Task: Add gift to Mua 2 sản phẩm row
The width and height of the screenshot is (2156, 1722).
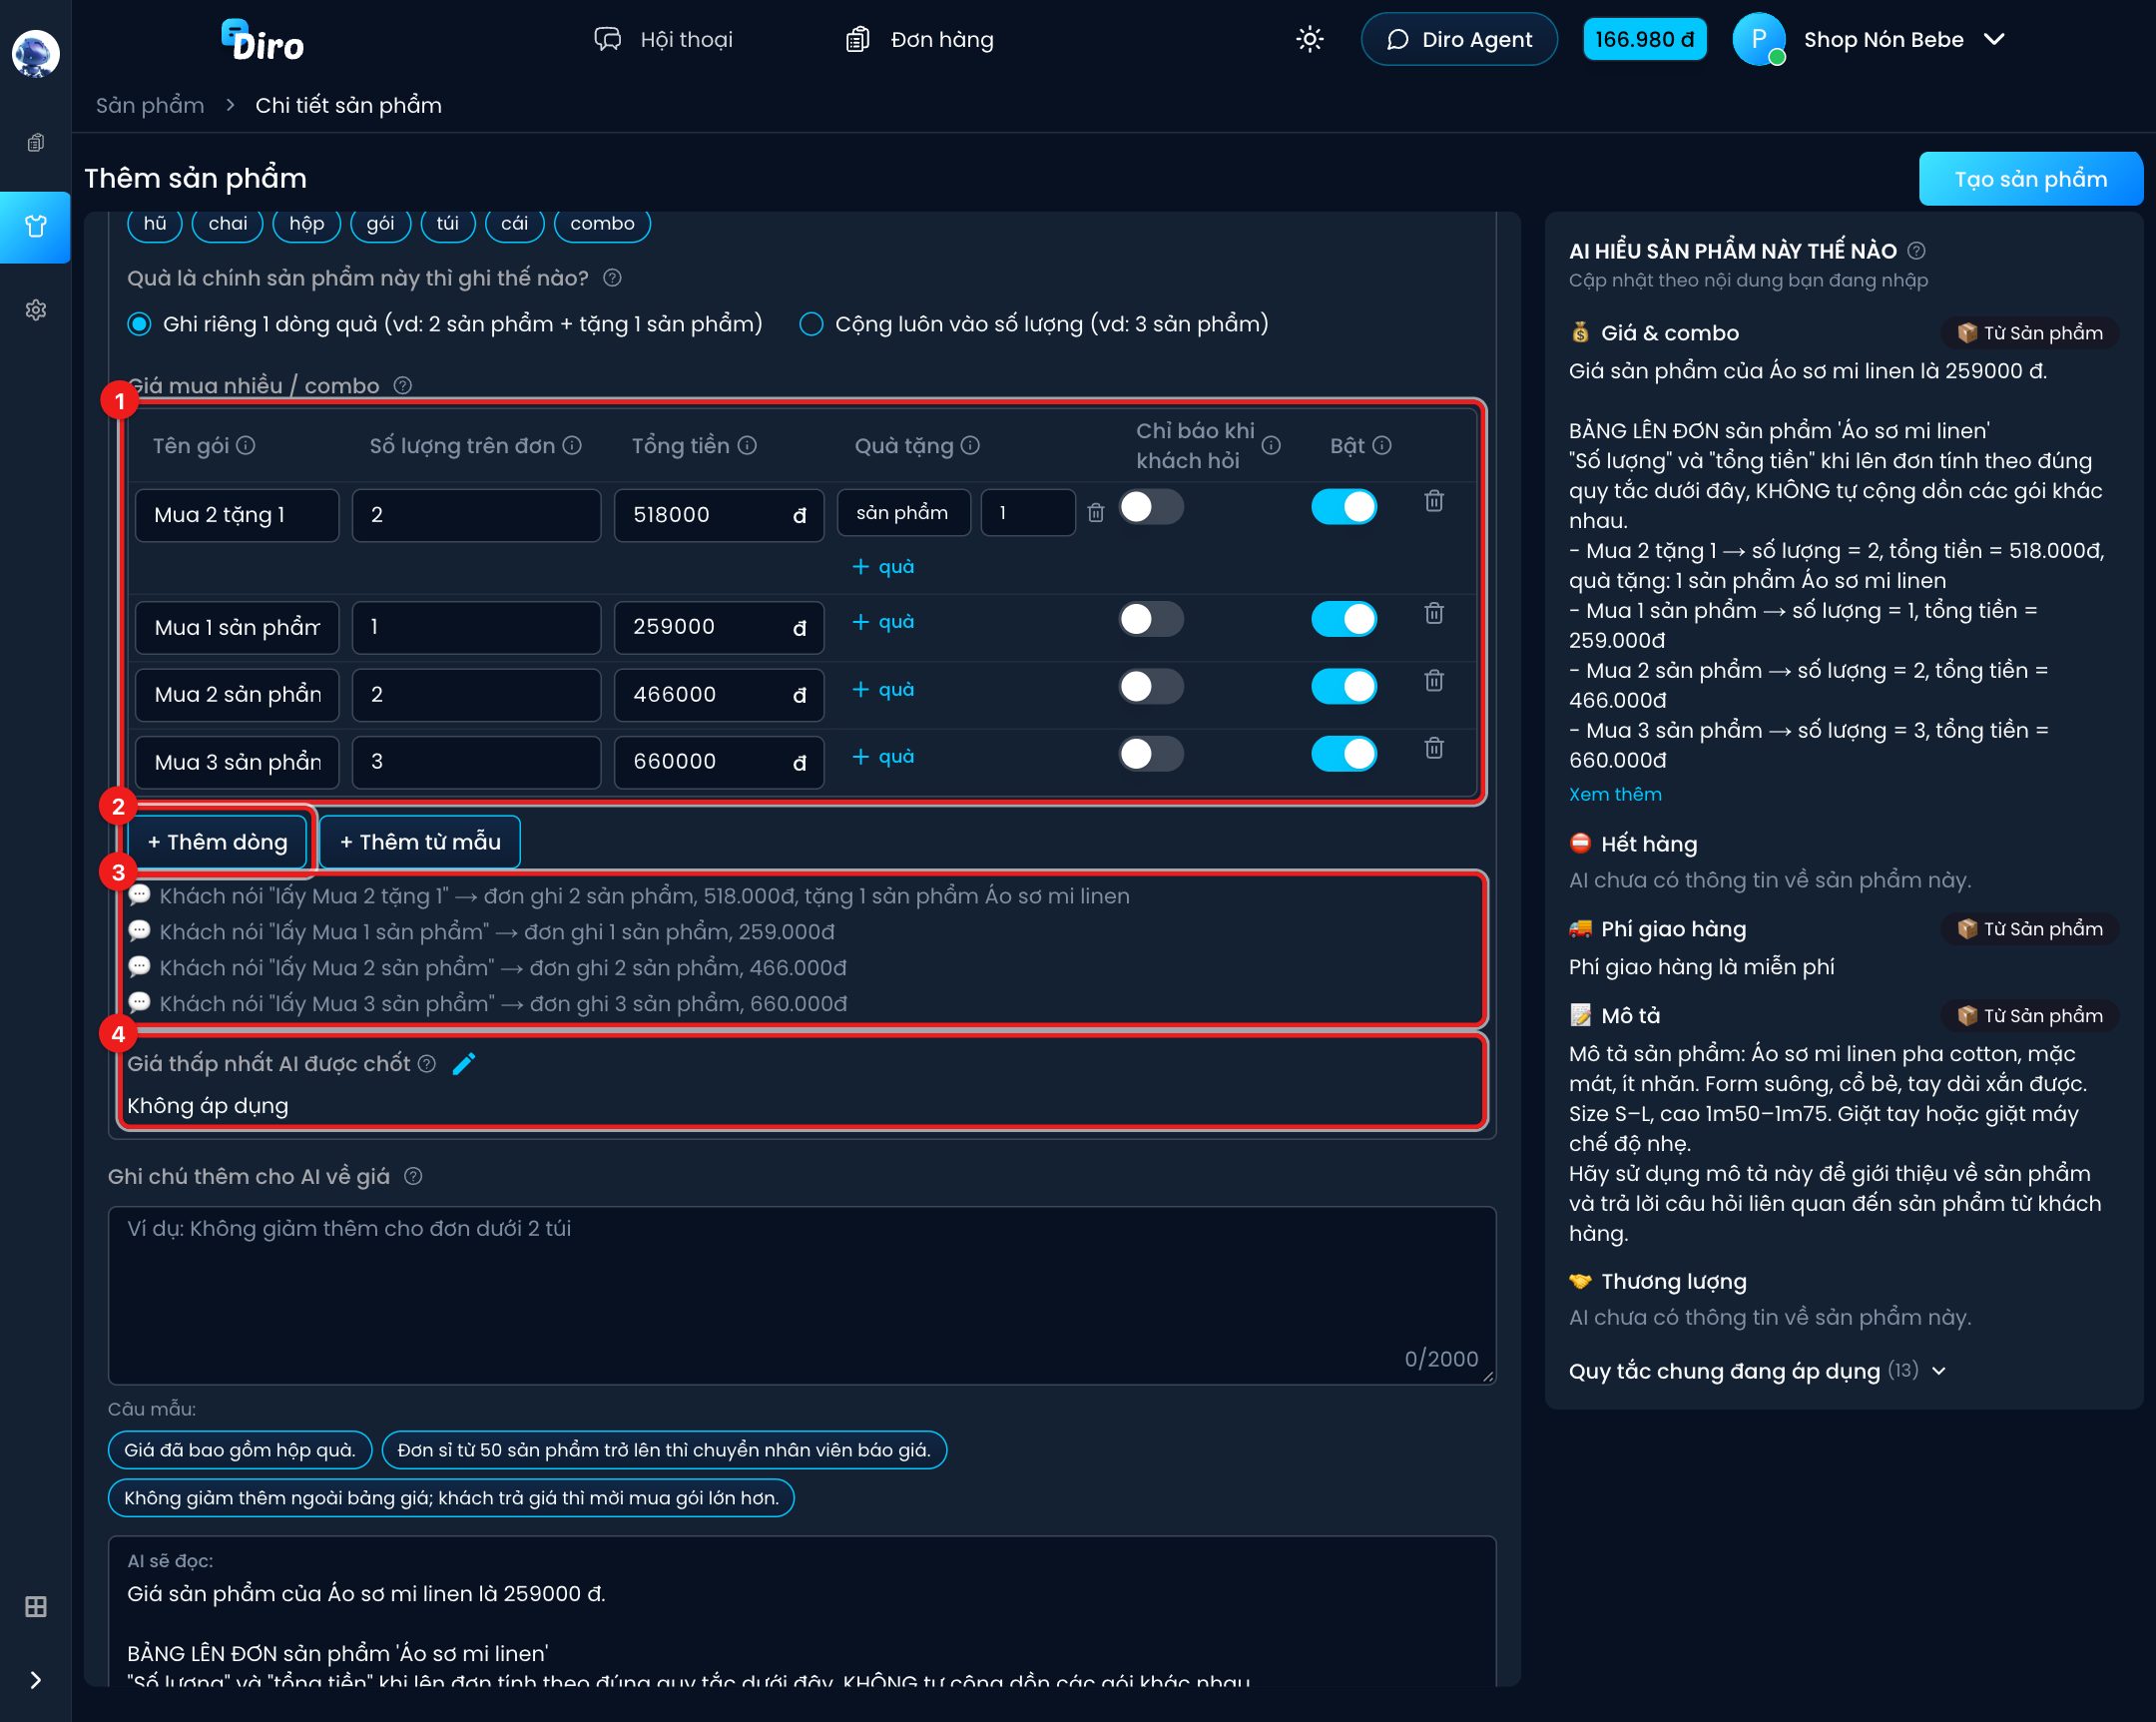Action: click(x=883, y=689)
